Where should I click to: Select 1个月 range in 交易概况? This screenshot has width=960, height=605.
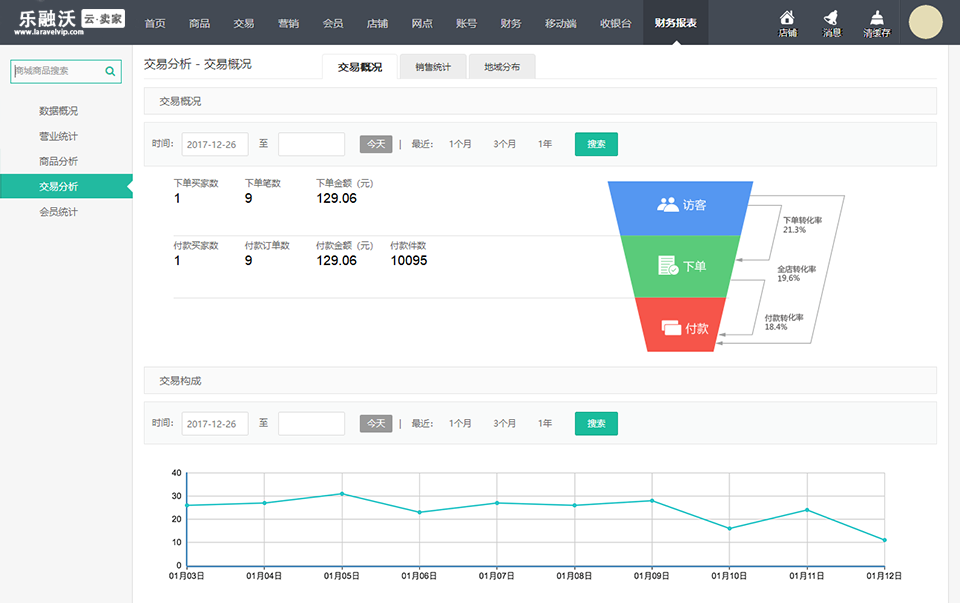460,144
